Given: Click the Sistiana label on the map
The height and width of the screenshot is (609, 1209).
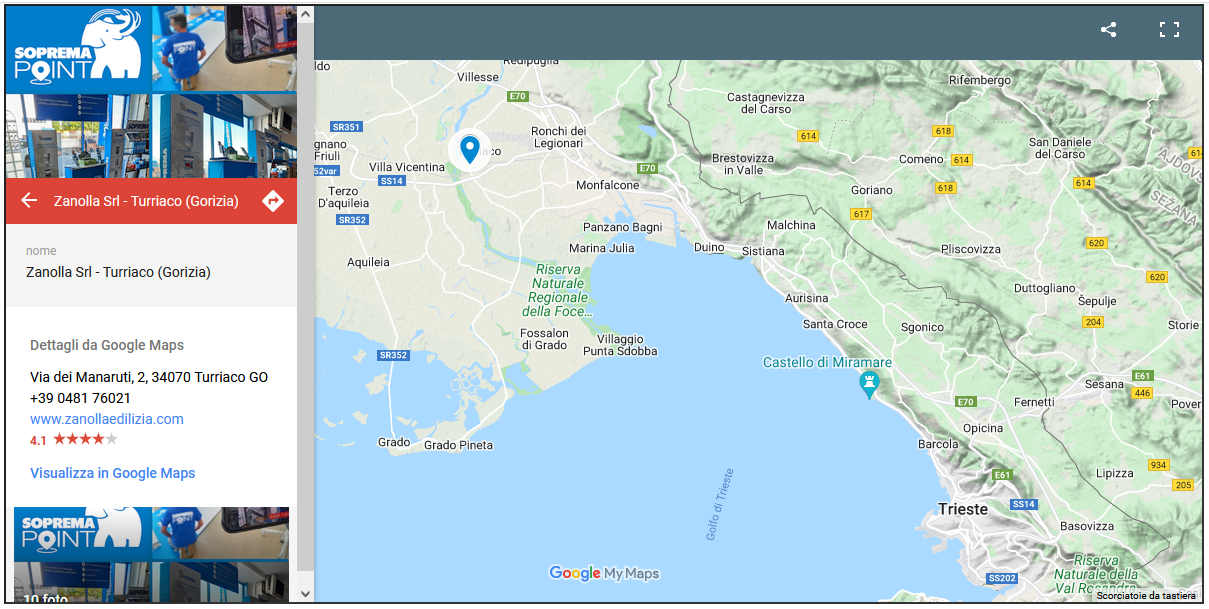Looking at the screenshot, I should [x=763, y=251].
